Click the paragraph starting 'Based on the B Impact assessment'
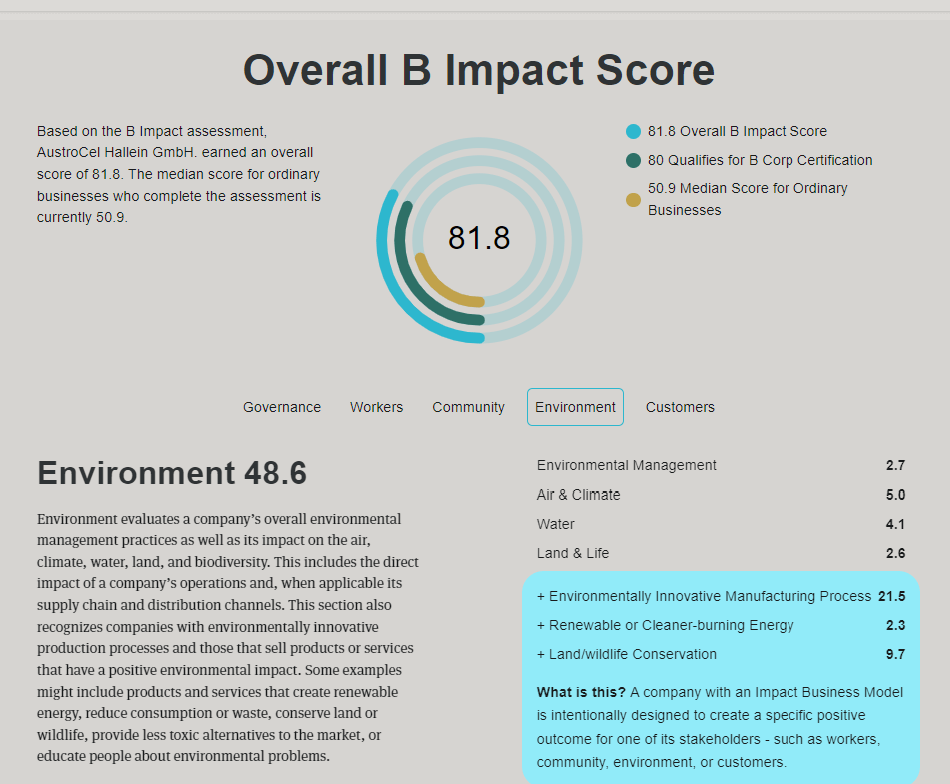 click(179, 174)
